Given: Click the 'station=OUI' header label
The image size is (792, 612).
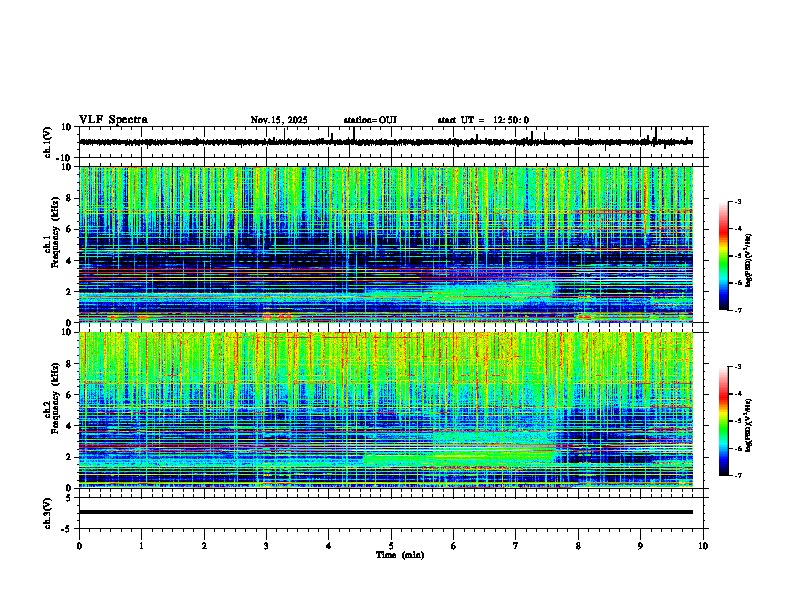Looking at the screenshot, I should [370, 120].
